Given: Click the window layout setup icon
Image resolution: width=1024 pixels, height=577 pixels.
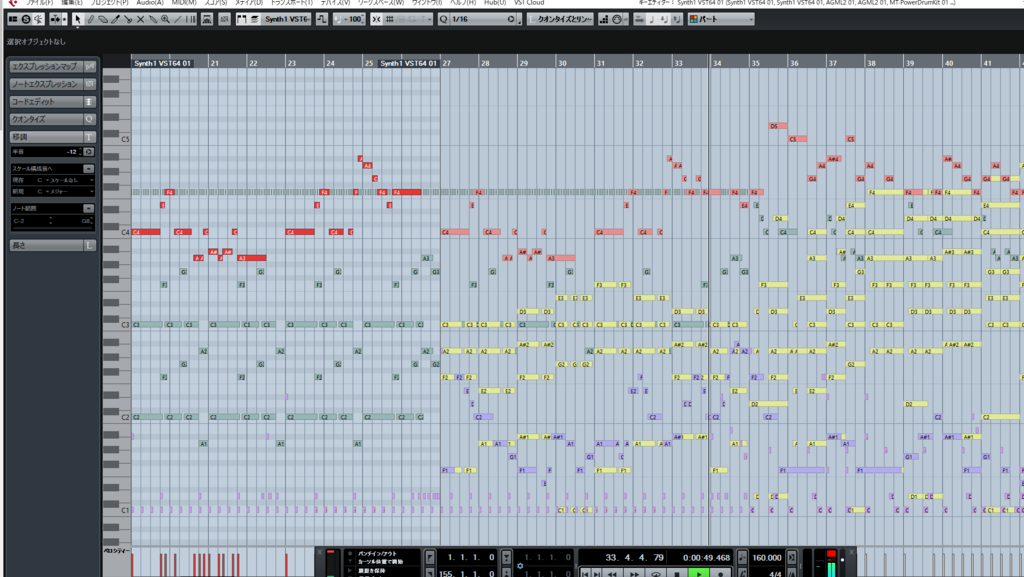Looking at the screenshot, I should pos(12,20).
